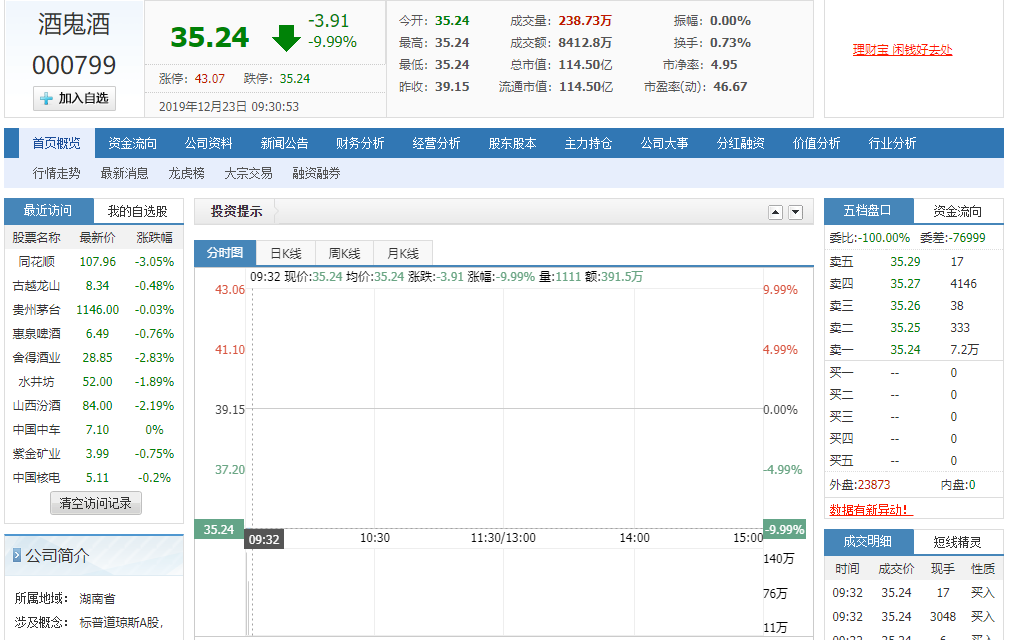This screenshot has width=1009, height=640.
Task: Click 标普道琼斯A股 concept link
Action: click(x=120, y=623)
